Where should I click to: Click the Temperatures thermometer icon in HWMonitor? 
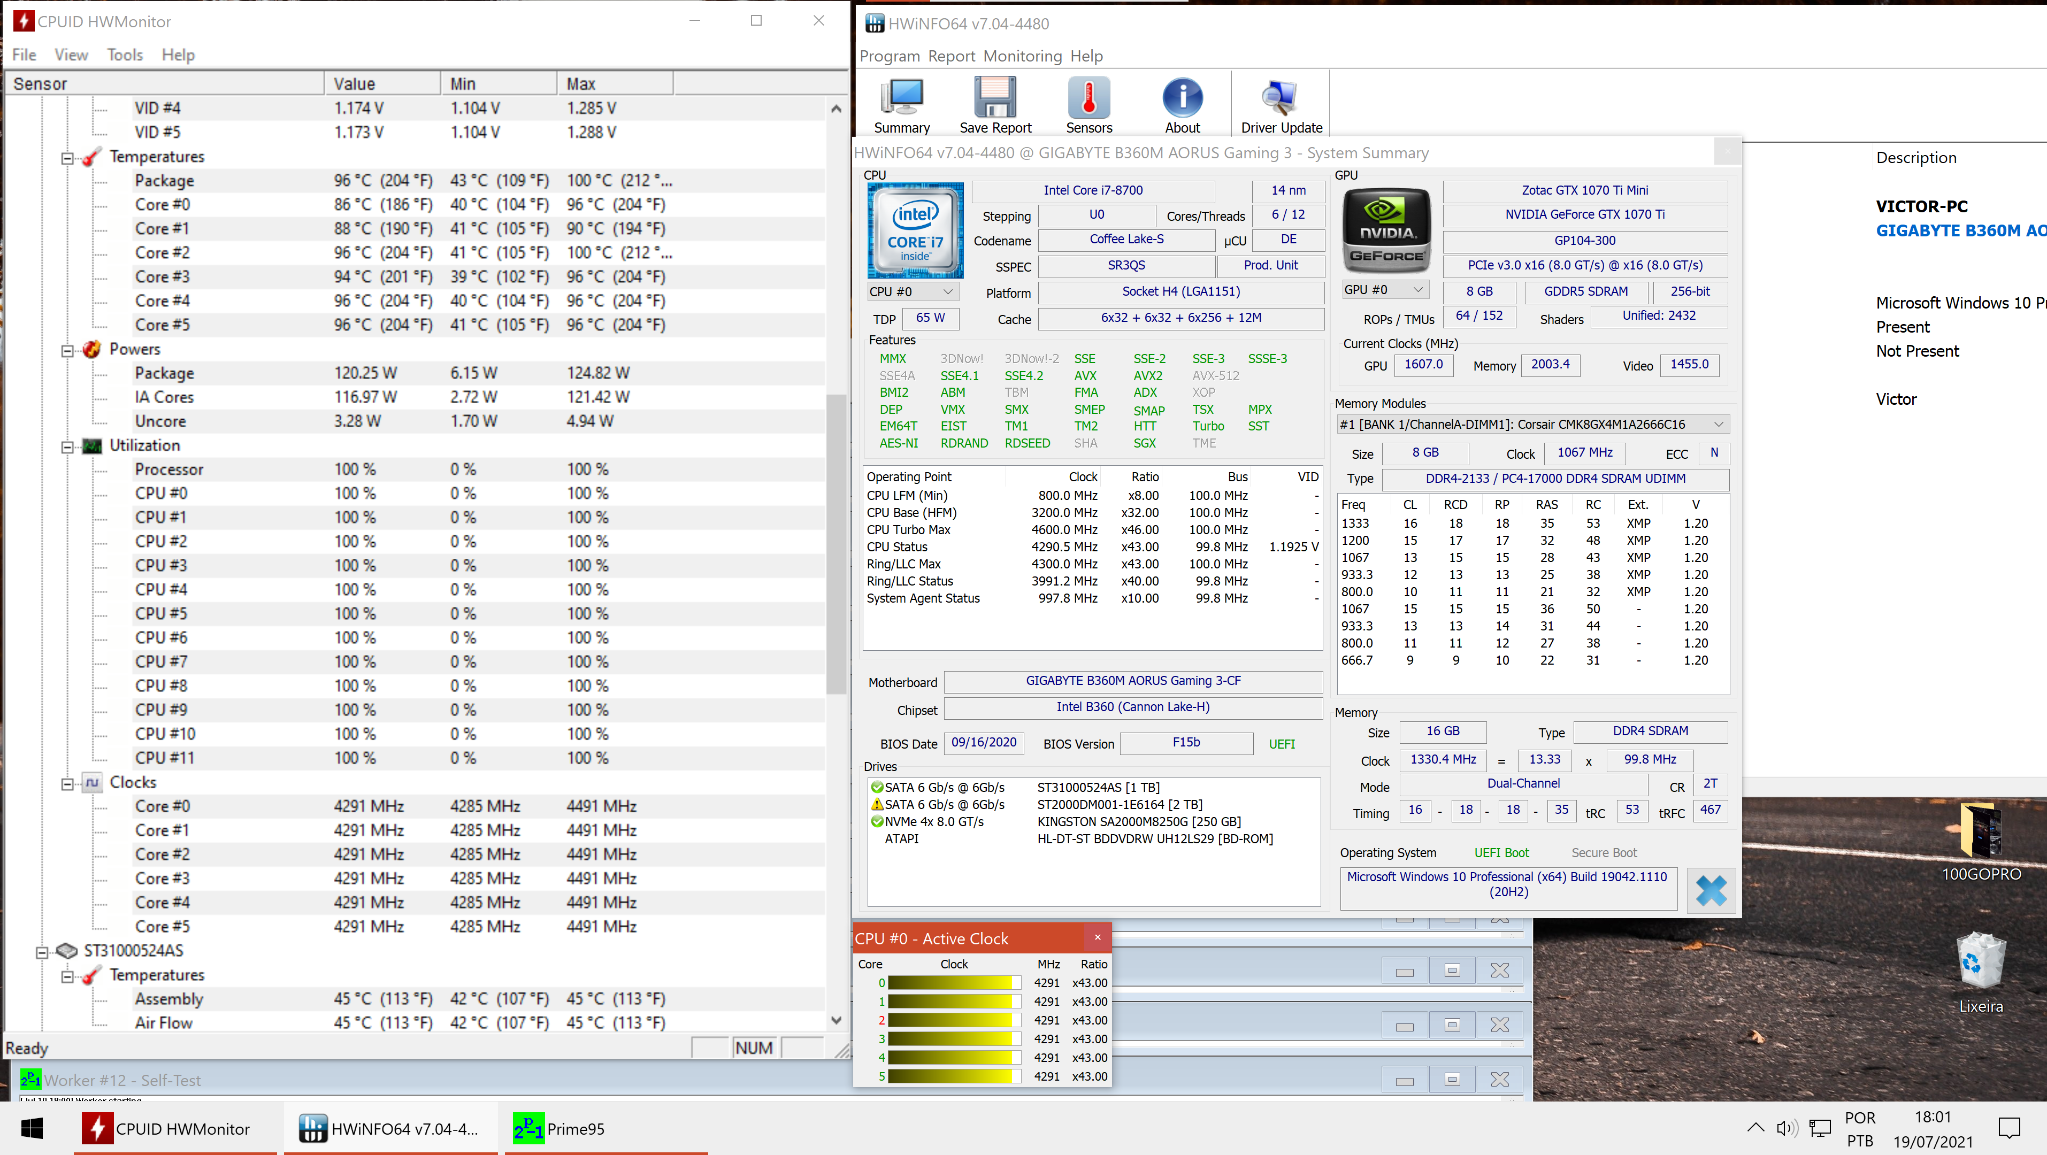pyautogui.click(x=92, y=157)
